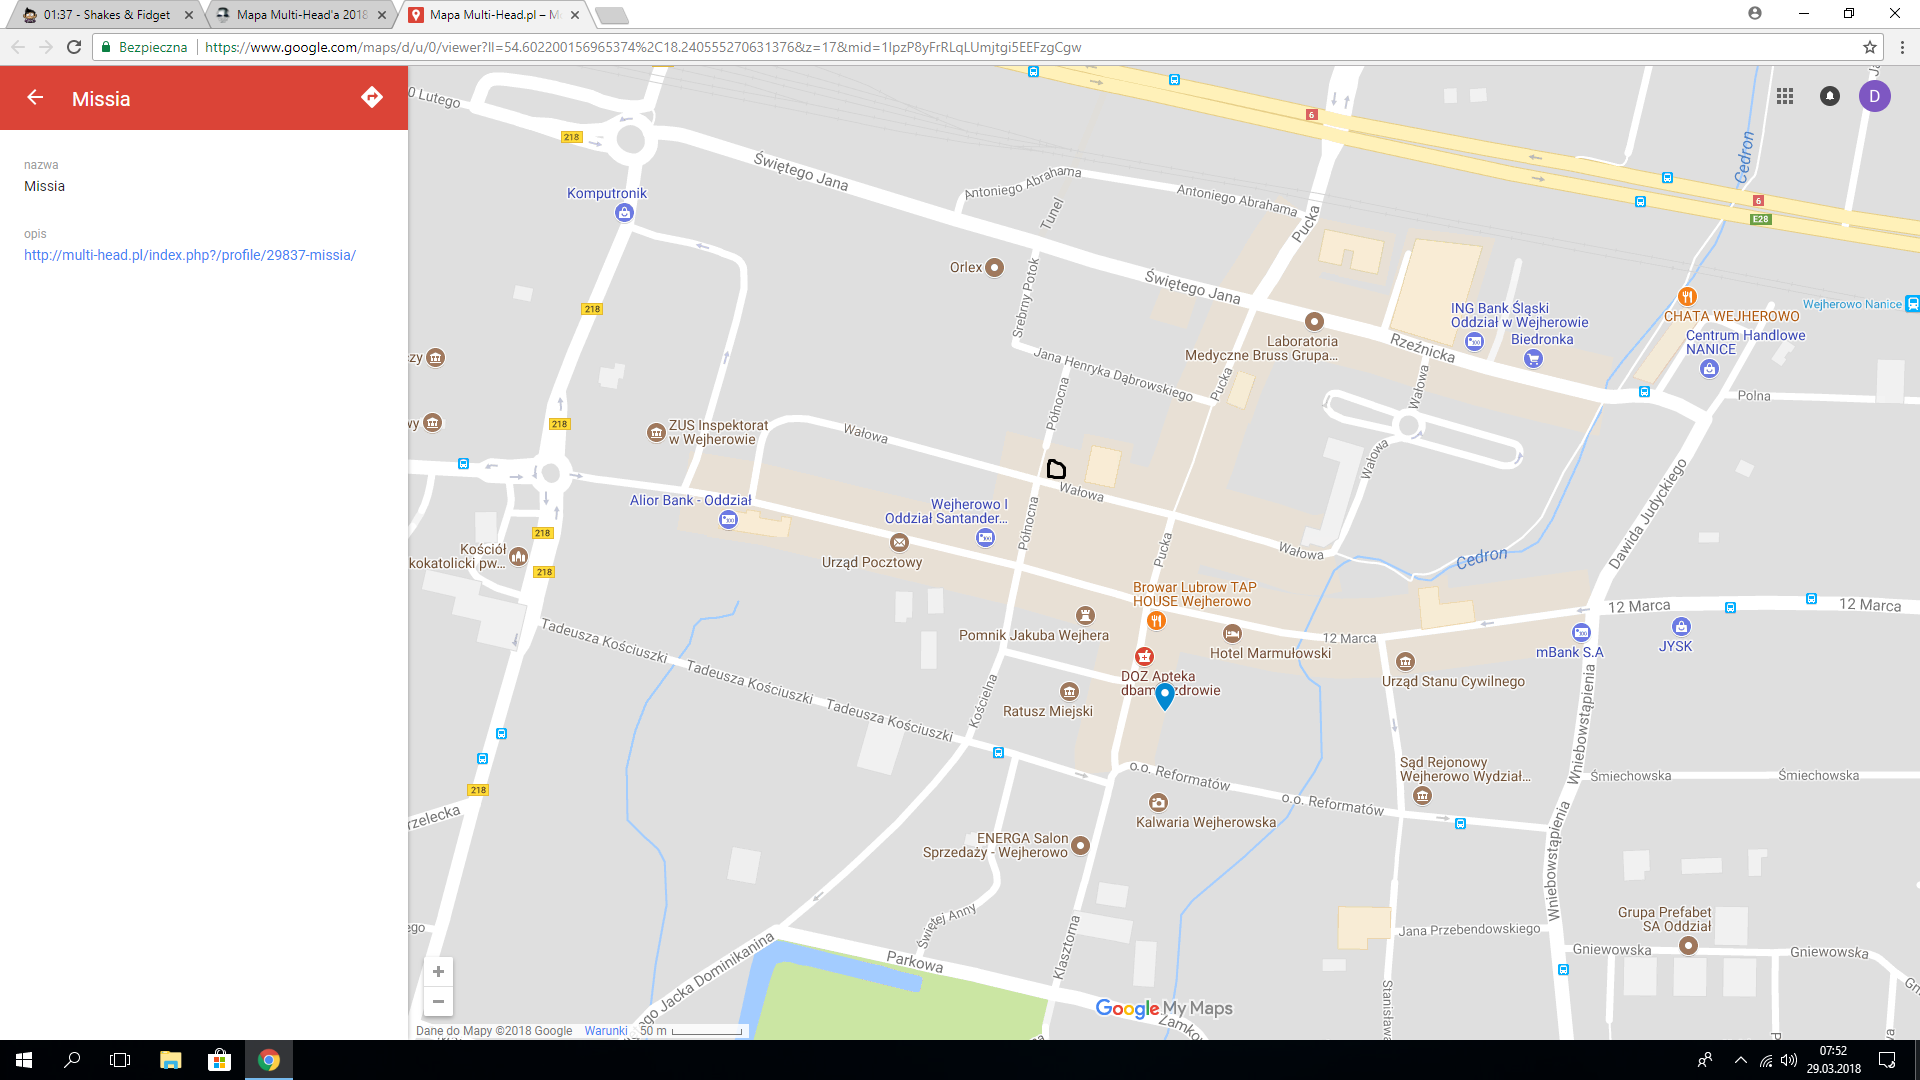Select the Komputronik shop marker
Image resolution: width=1920 pixels, height=1080 pixels.
click(624, 212)
